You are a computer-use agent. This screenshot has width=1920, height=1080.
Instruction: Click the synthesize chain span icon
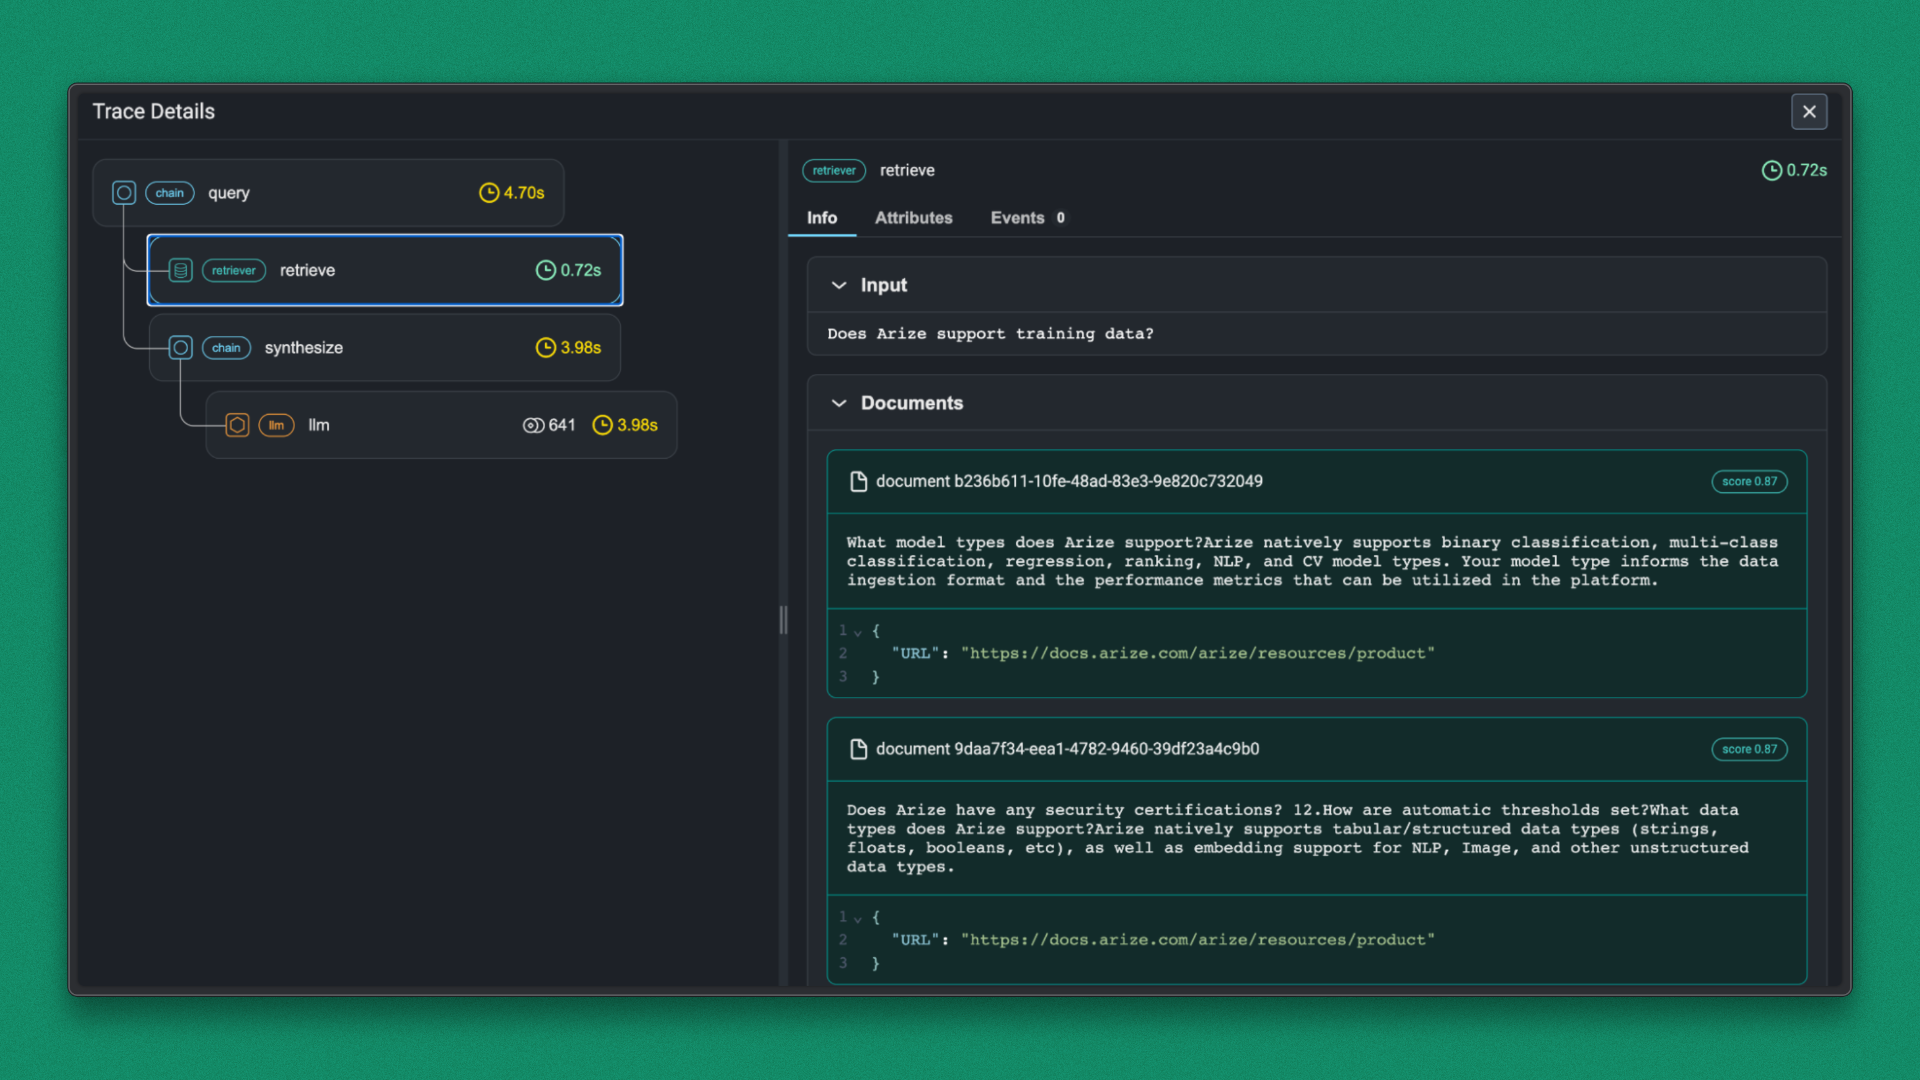pos(180,348)
